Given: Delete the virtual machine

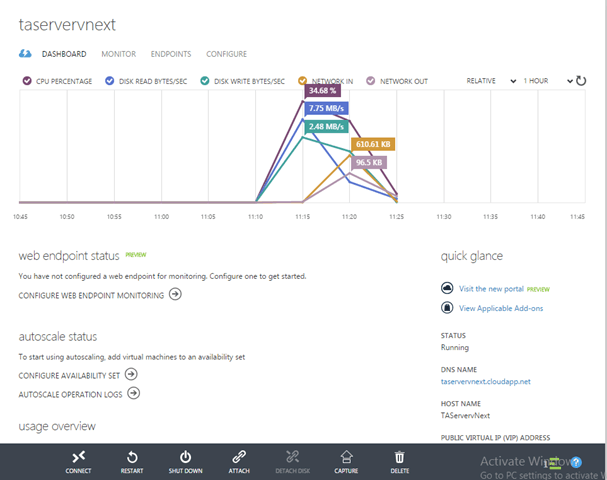Looking at the screenshot, I should click(x=400, y=462).
